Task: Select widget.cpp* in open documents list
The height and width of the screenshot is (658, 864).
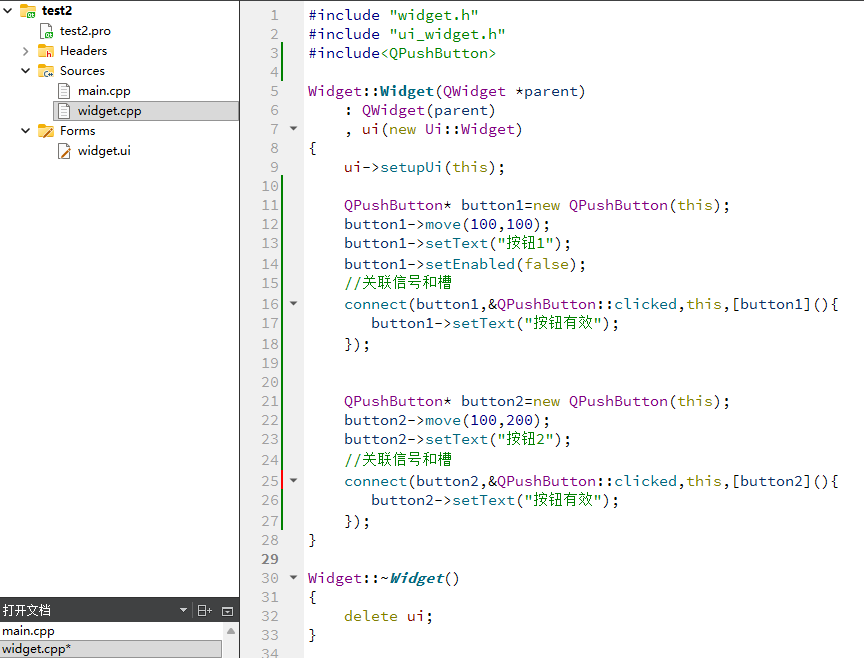Action: [x=111, y=649]
